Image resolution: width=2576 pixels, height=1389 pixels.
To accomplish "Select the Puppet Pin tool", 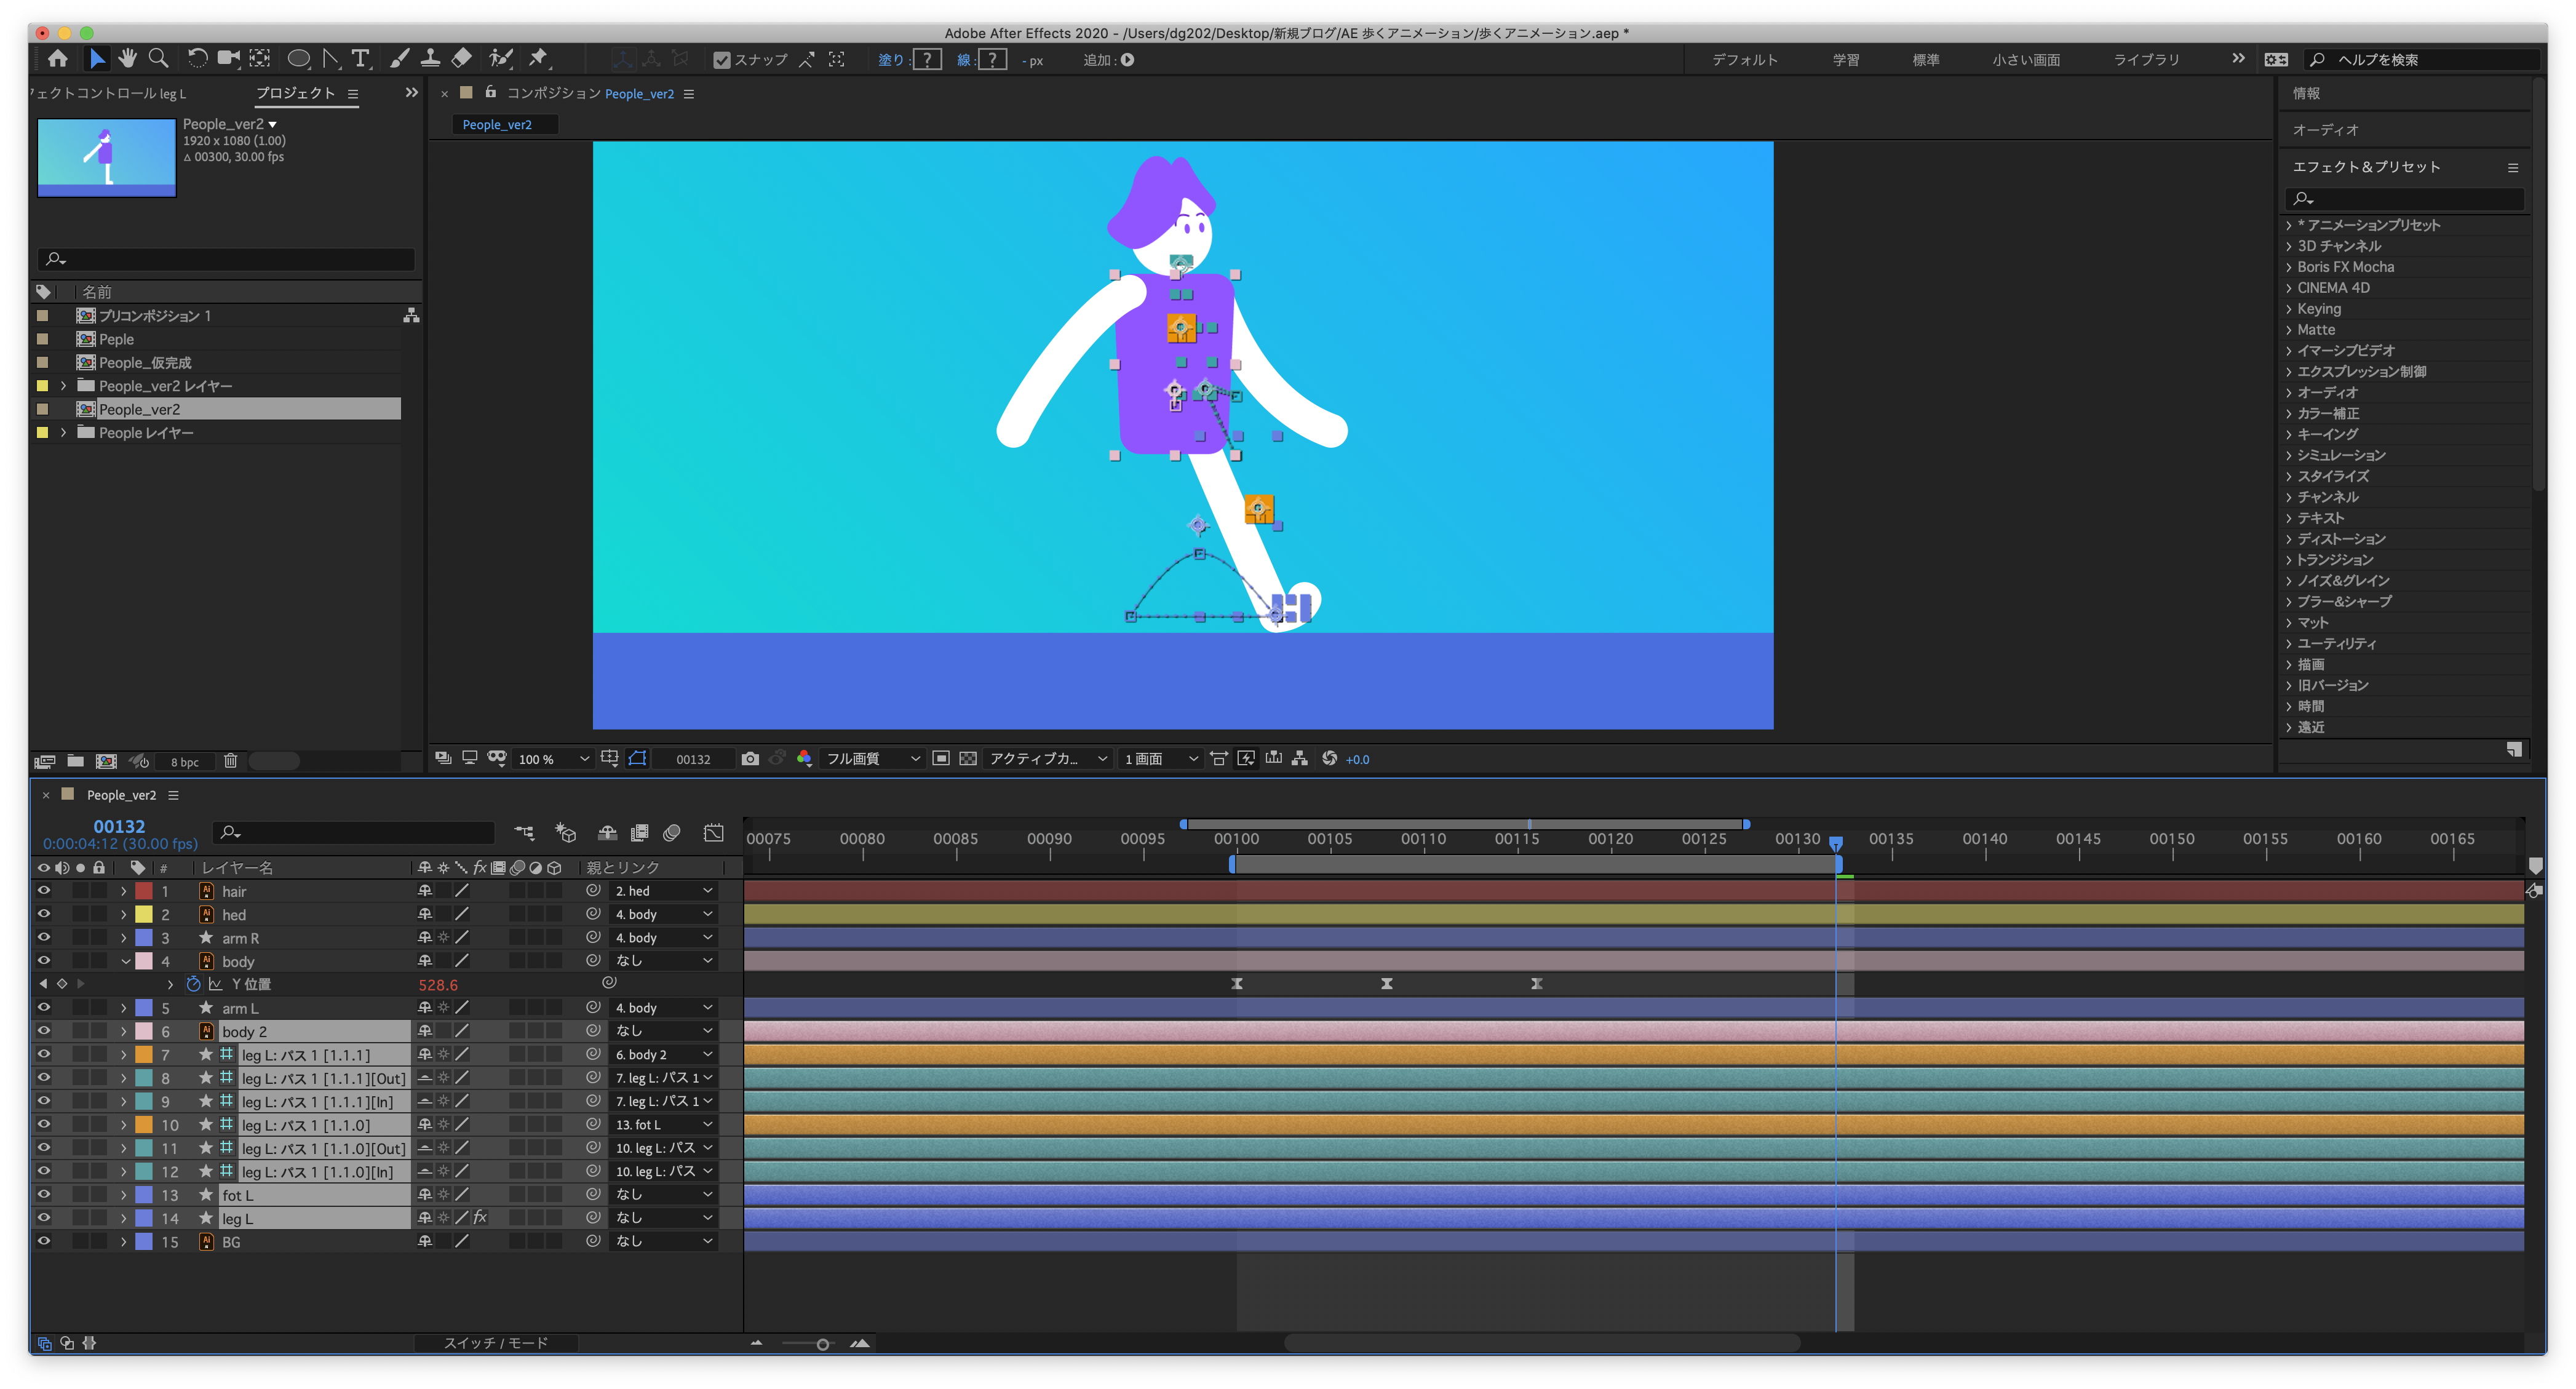I will 538,59.
